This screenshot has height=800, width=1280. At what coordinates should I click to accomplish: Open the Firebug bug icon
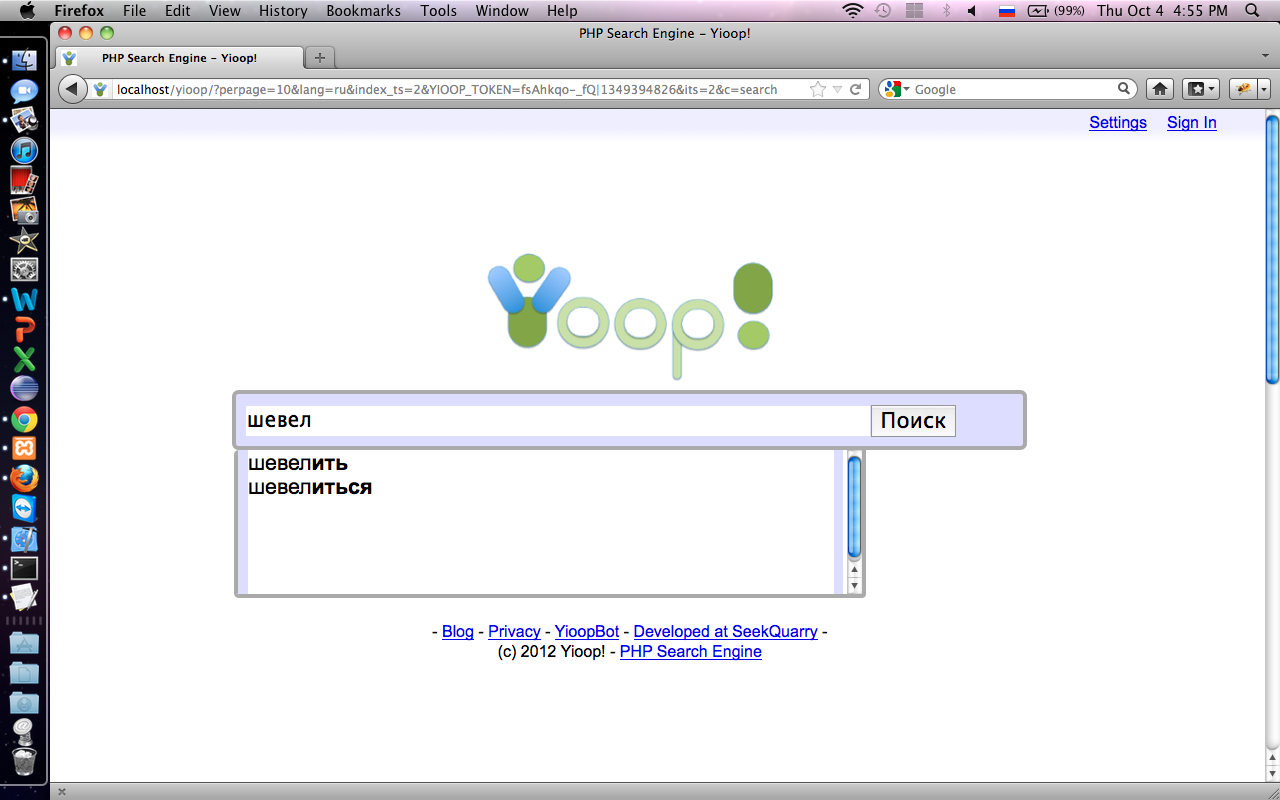1243,89
